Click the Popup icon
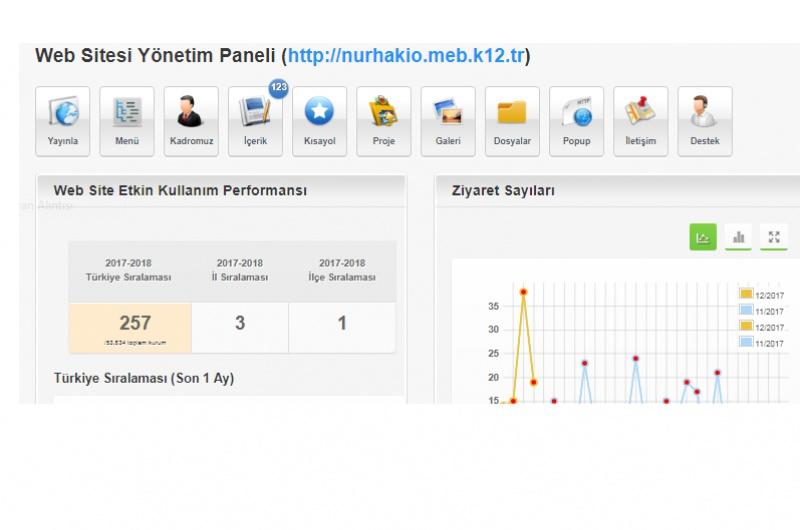 point(576,121)
